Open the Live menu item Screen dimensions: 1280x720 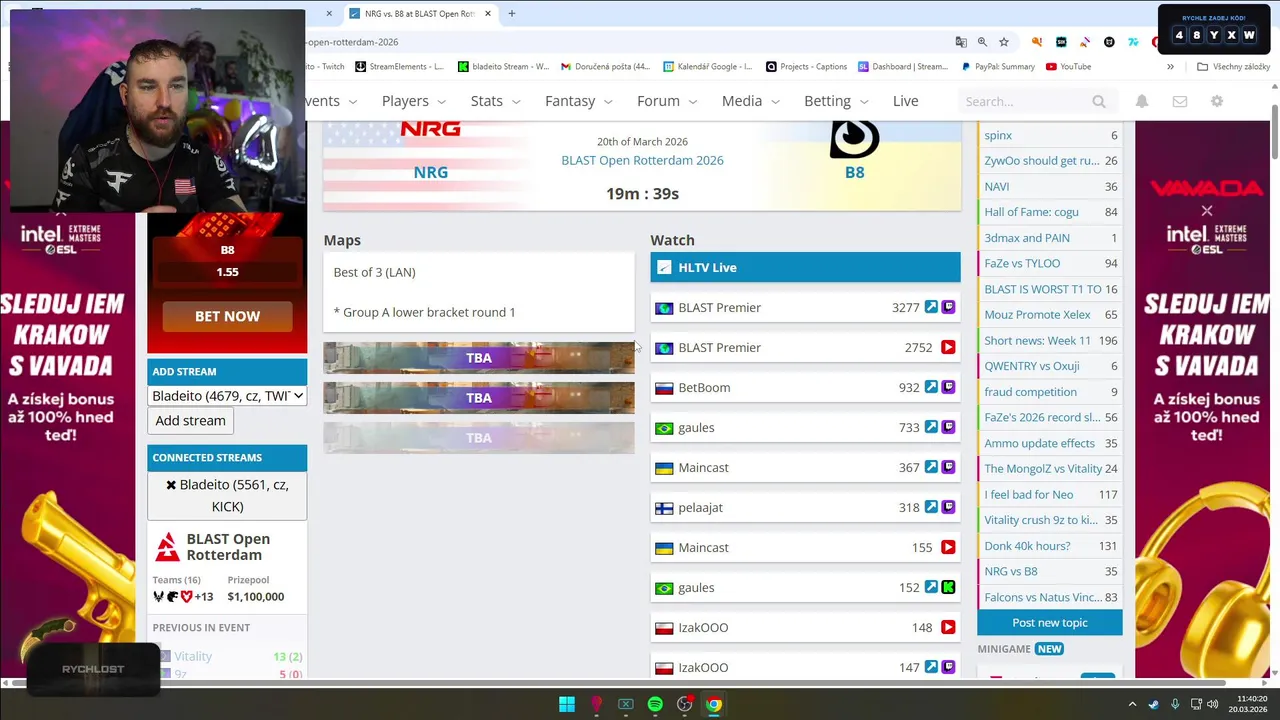905,101
